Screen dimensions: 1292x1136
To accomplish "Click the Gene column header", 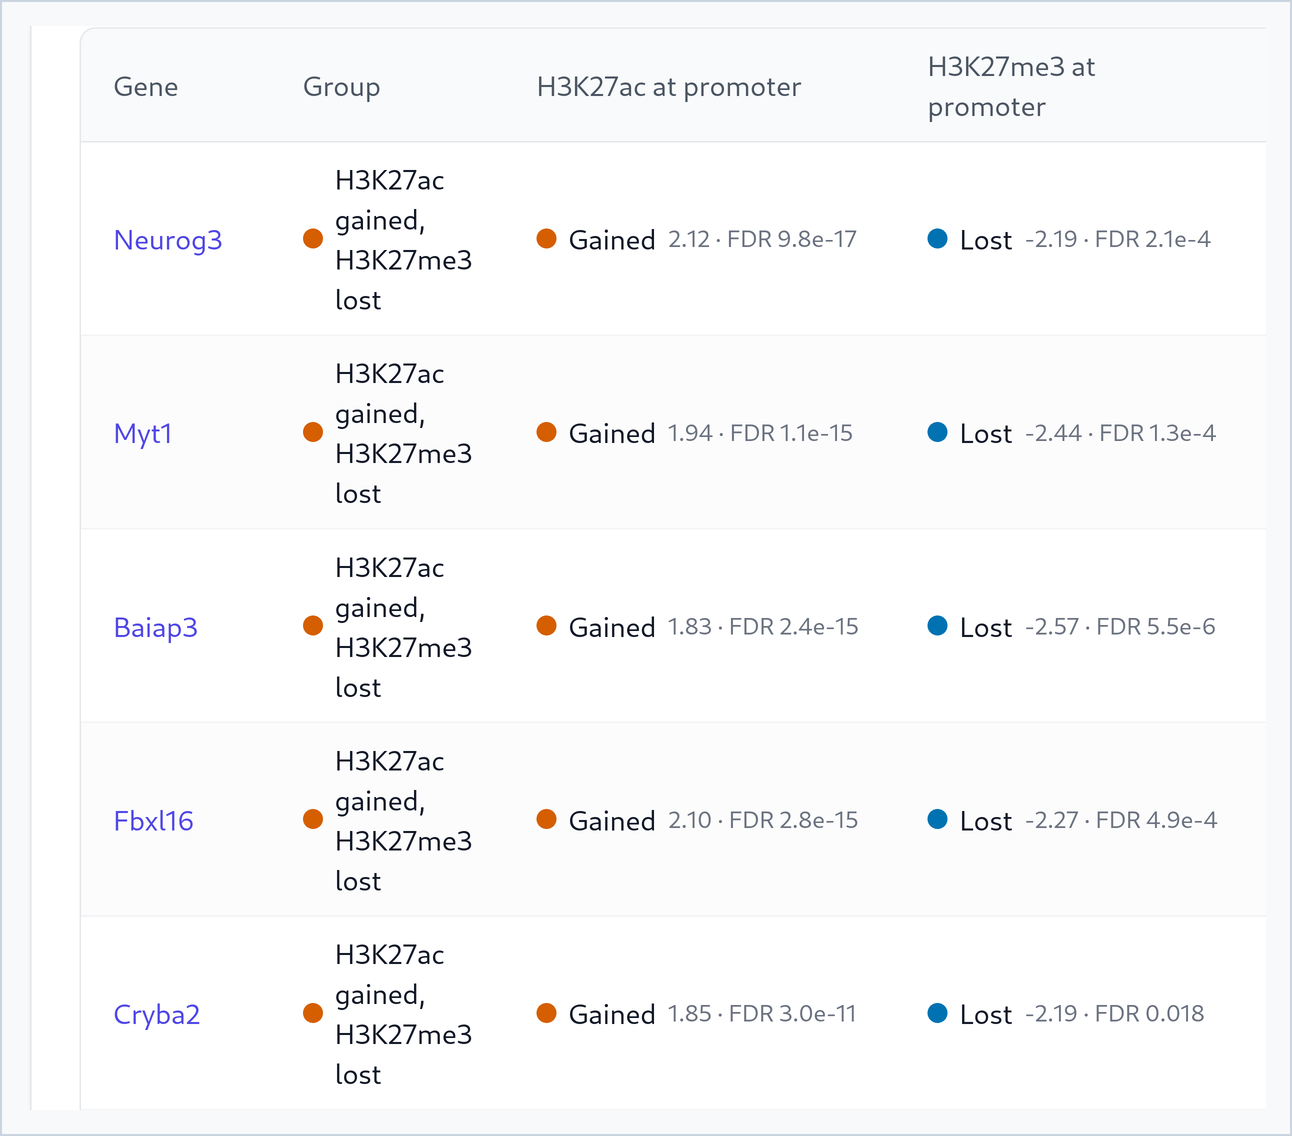I will tap(146, 87).
